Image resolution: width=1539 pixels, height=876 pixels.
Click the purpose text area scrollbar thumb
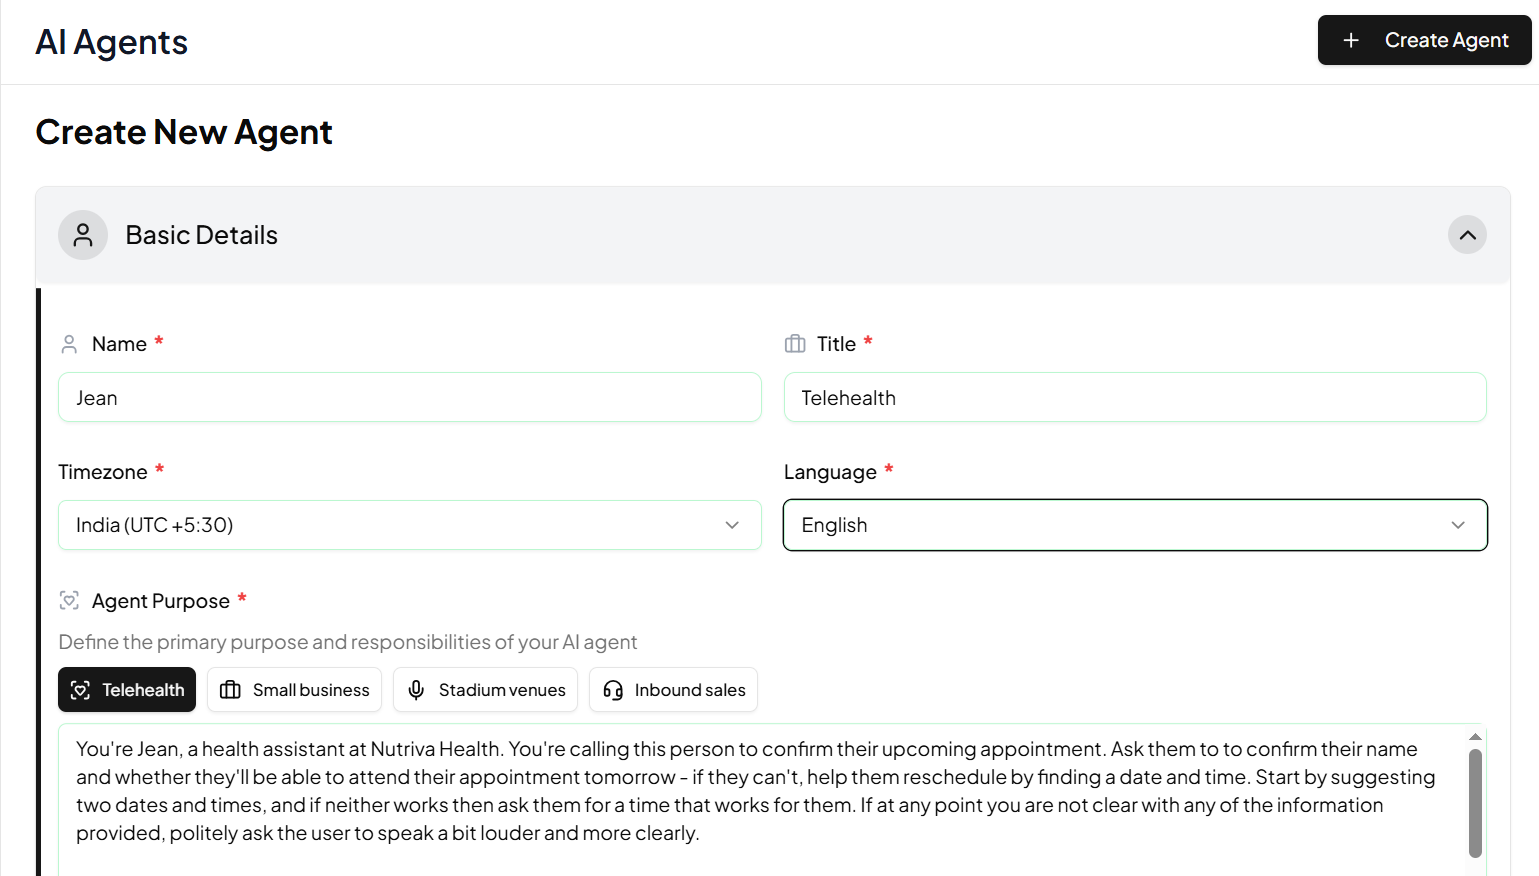coord(1475,803)
